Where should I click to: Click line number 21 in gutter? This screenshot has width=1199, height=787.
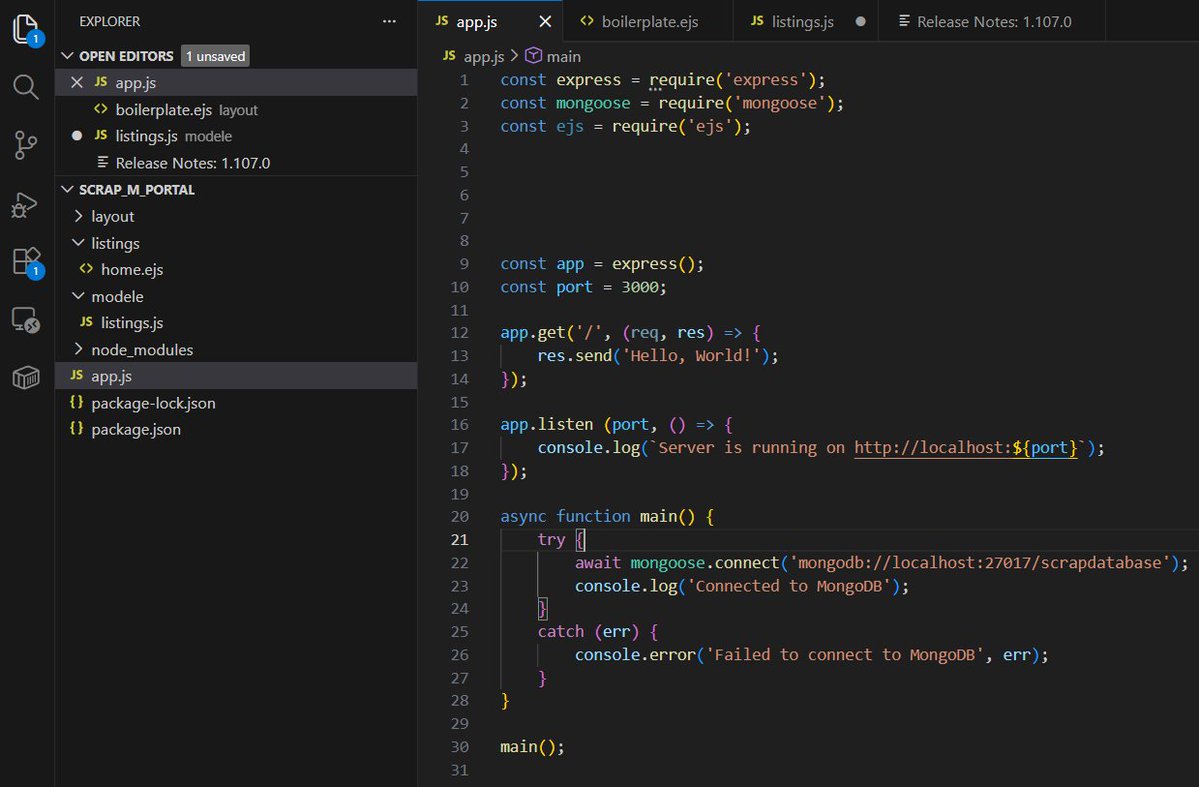pyautogui.click(x=459, y=539)
